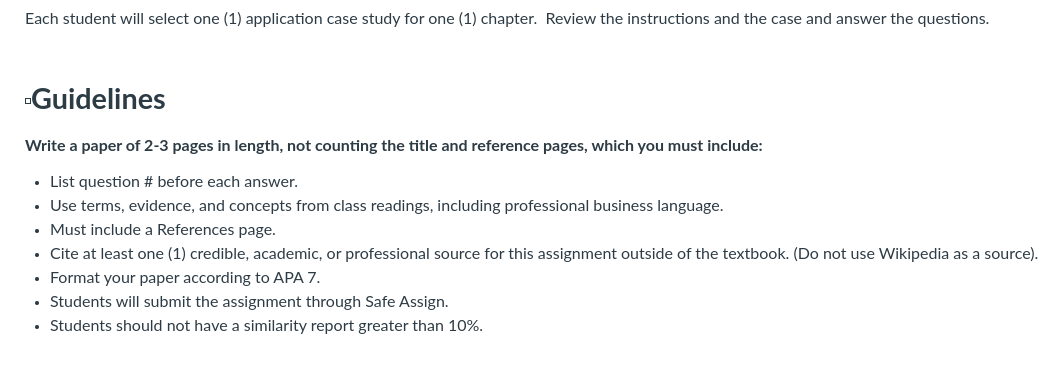Click the small anchor icon before Guidelines
The height and width of the screenshot is (365, 1041).
pyautogui.click(x=28, y=101)
